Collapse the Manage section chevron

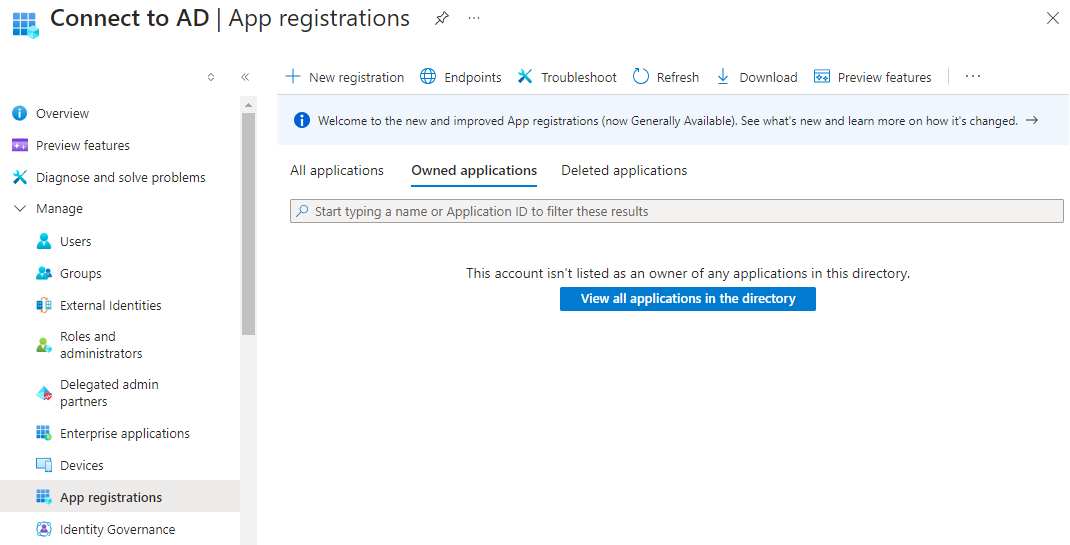click(x=20, y=209)
